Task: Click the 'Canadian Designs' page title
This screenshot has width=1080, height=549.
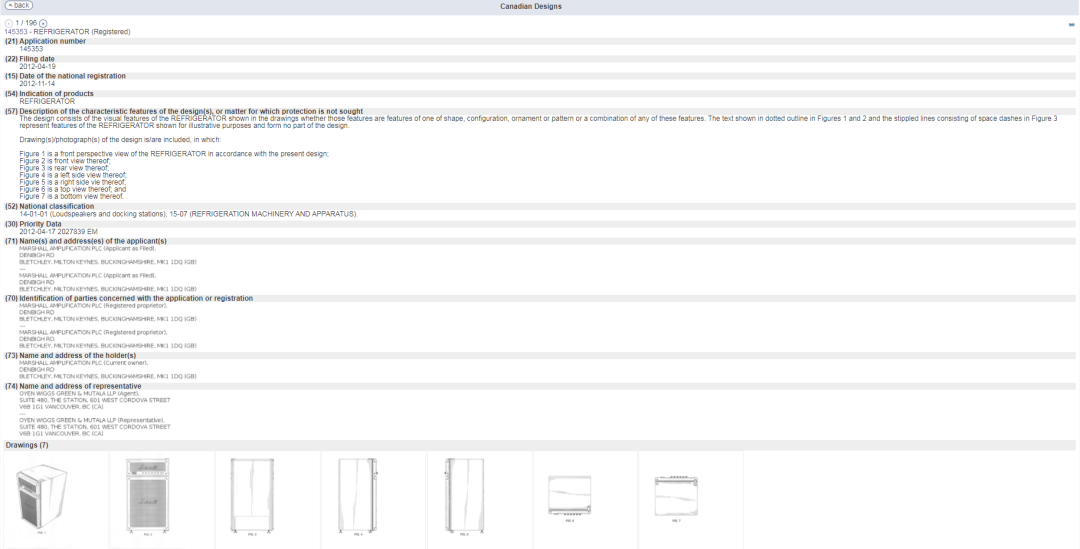Action: 530,6
